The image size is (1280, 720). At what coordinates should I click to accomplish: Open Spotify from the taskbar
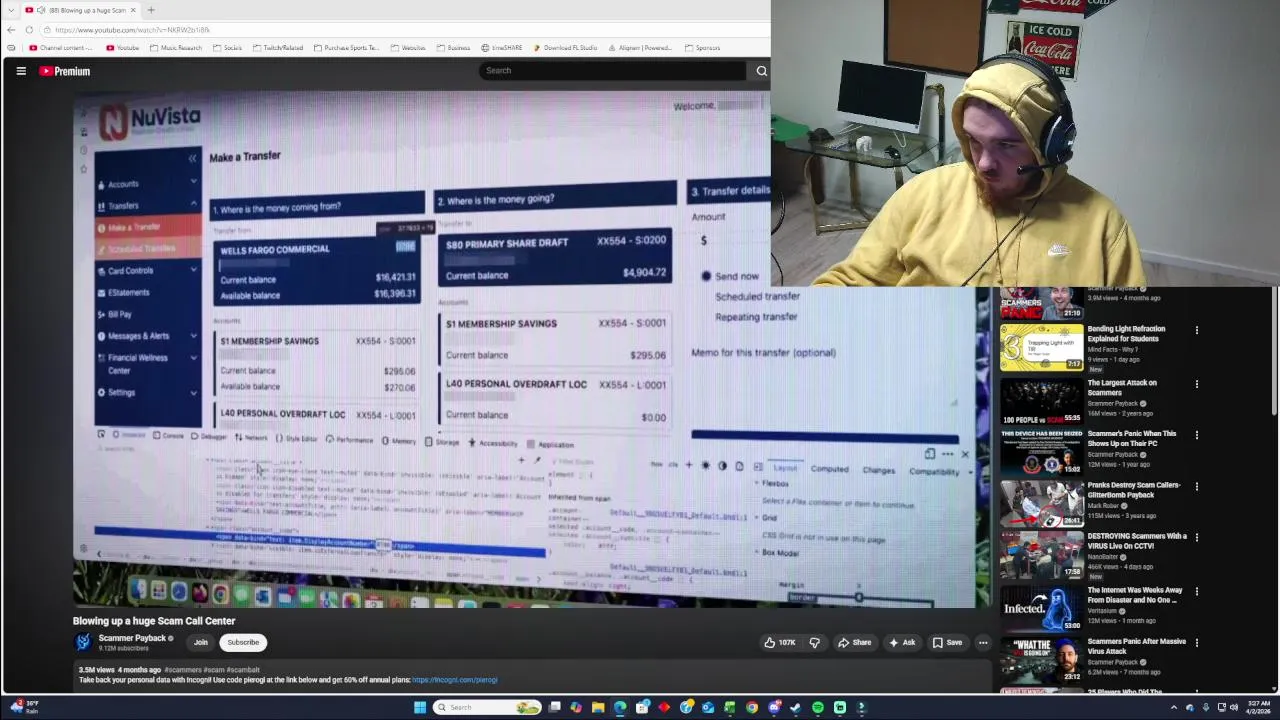(818, 708)
